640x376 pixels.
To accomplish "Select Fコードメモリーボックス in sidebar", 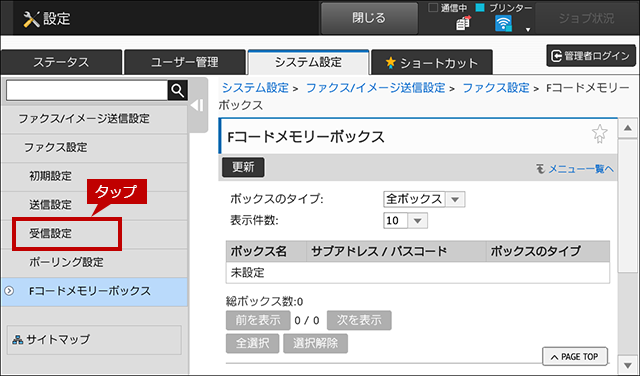I will pyautogui.click(x=94, y=291).
